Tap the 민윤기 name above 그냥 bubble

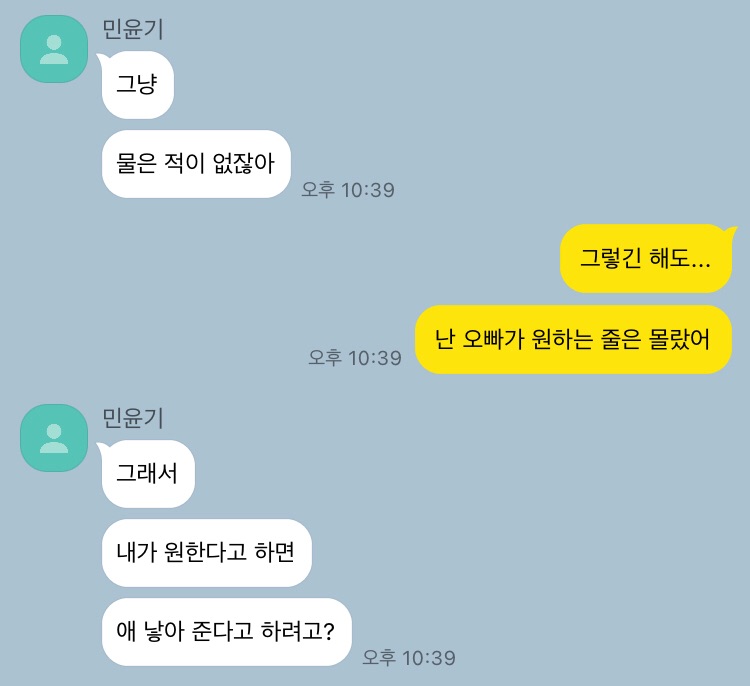133,29
